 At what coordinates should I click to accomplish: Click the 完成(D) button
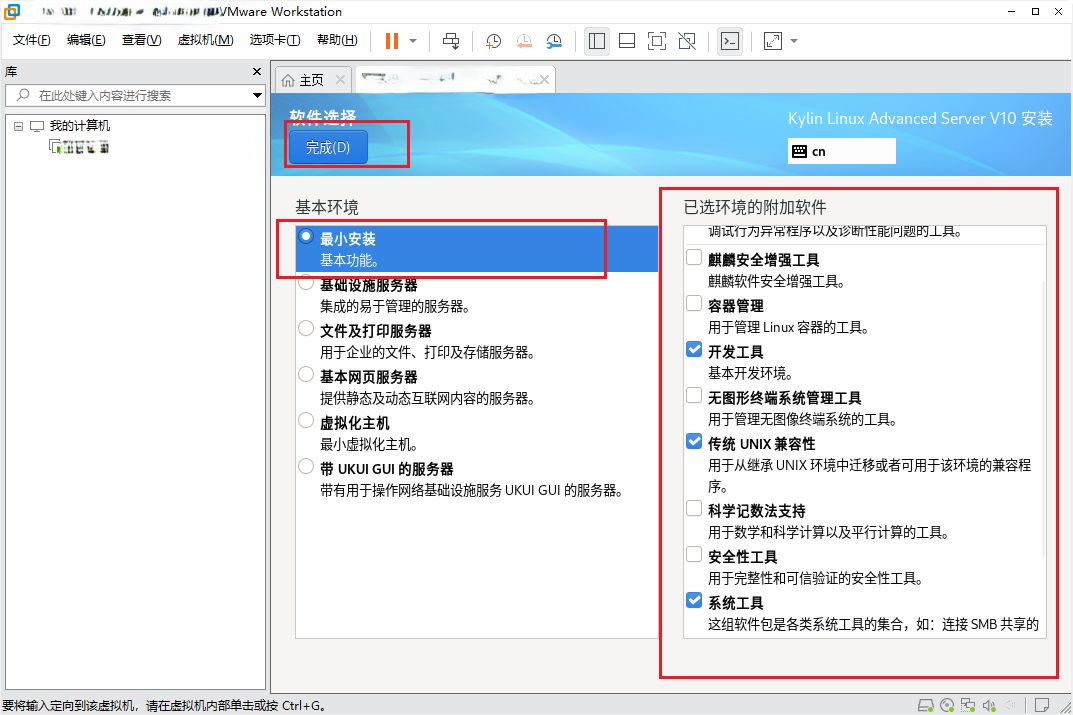point(328,147)
